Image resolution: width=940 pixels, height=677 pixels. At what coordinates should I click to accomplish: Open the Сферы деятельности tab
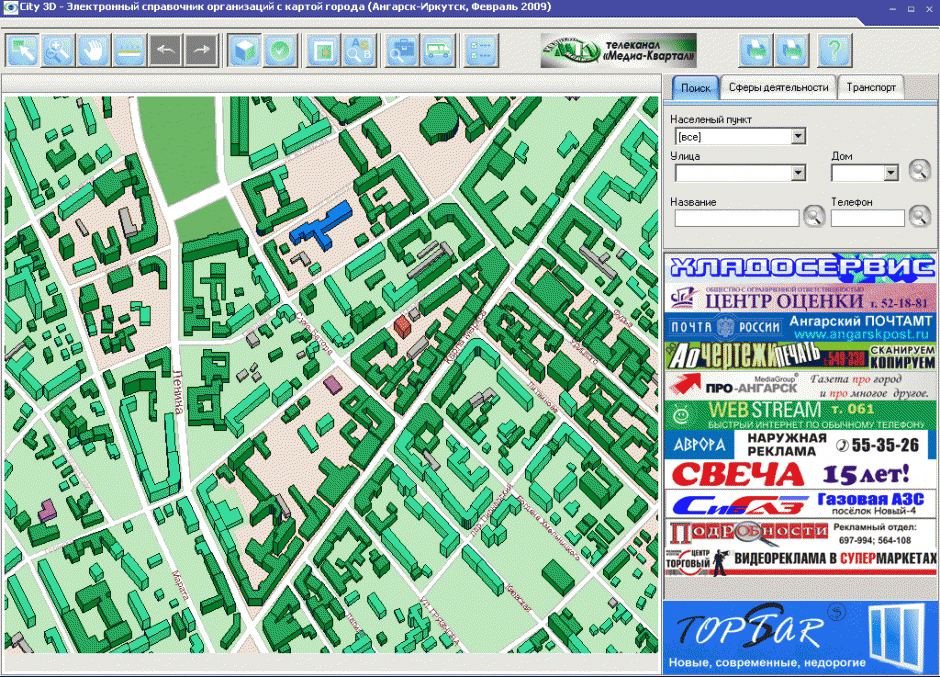tap(778, 88)
